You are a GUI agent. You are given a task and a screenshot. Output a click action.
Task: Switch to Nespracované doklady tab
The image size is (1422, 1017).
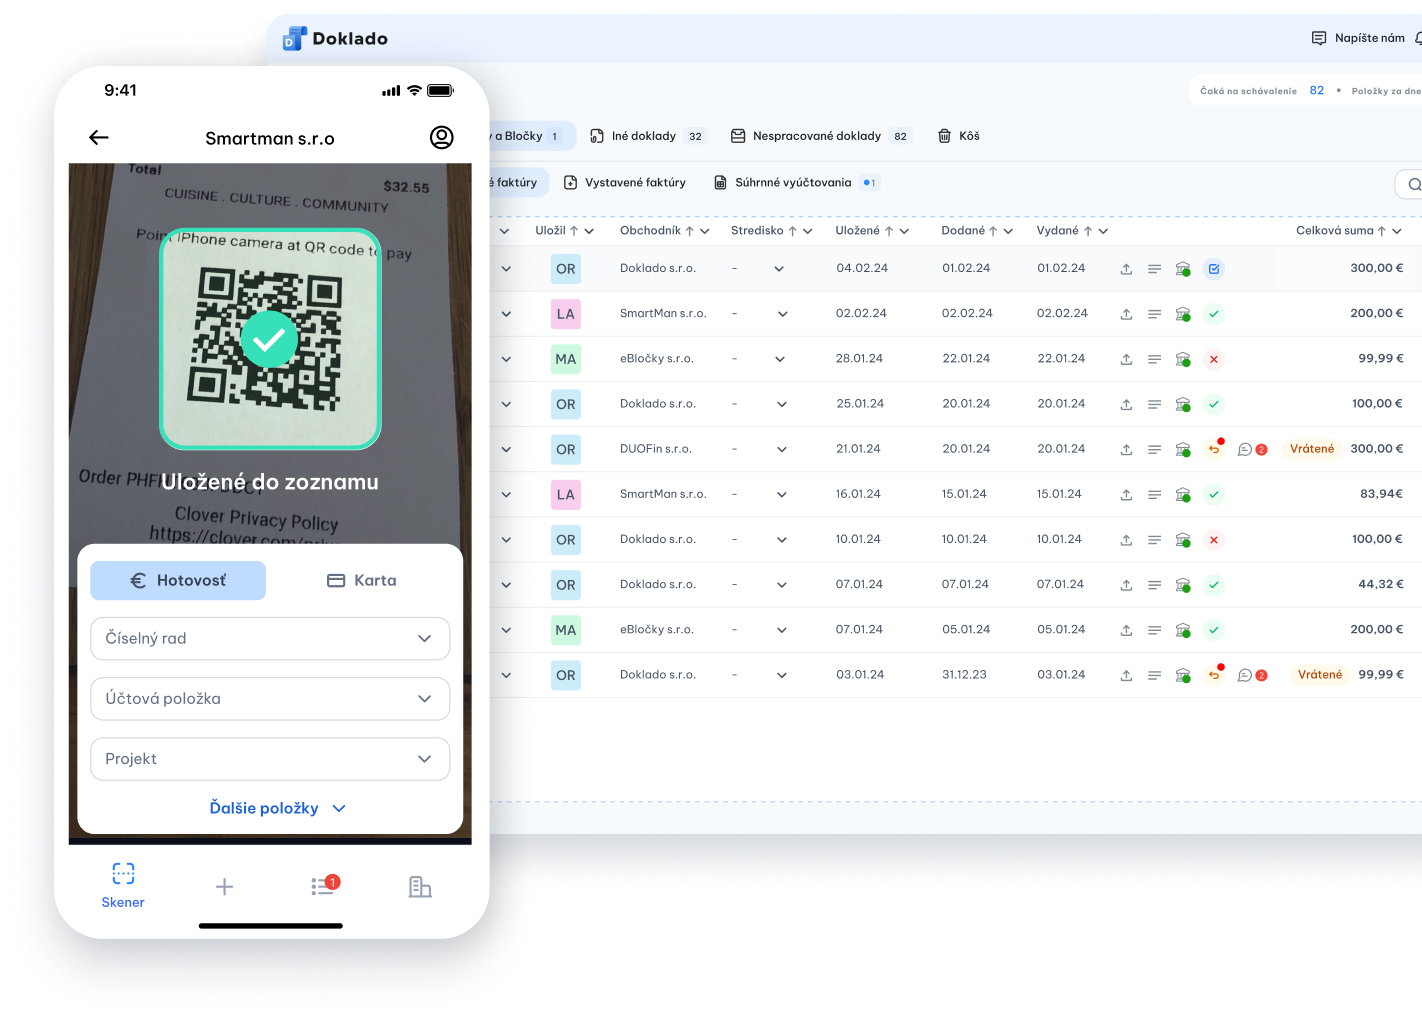[820, 136]
